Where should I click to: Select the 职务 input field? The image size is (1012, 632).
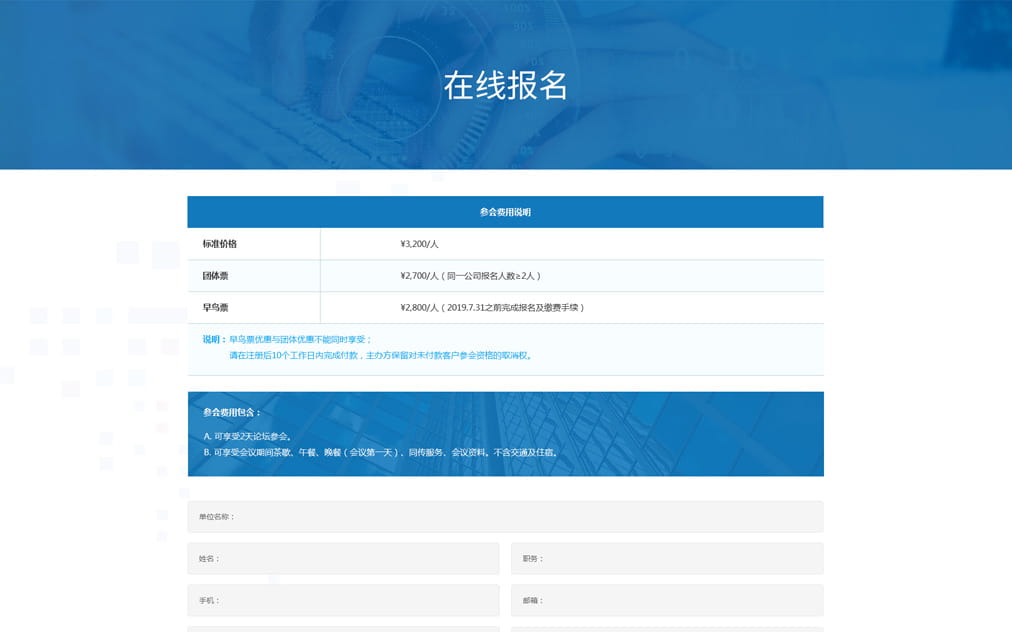coord(667,558)
